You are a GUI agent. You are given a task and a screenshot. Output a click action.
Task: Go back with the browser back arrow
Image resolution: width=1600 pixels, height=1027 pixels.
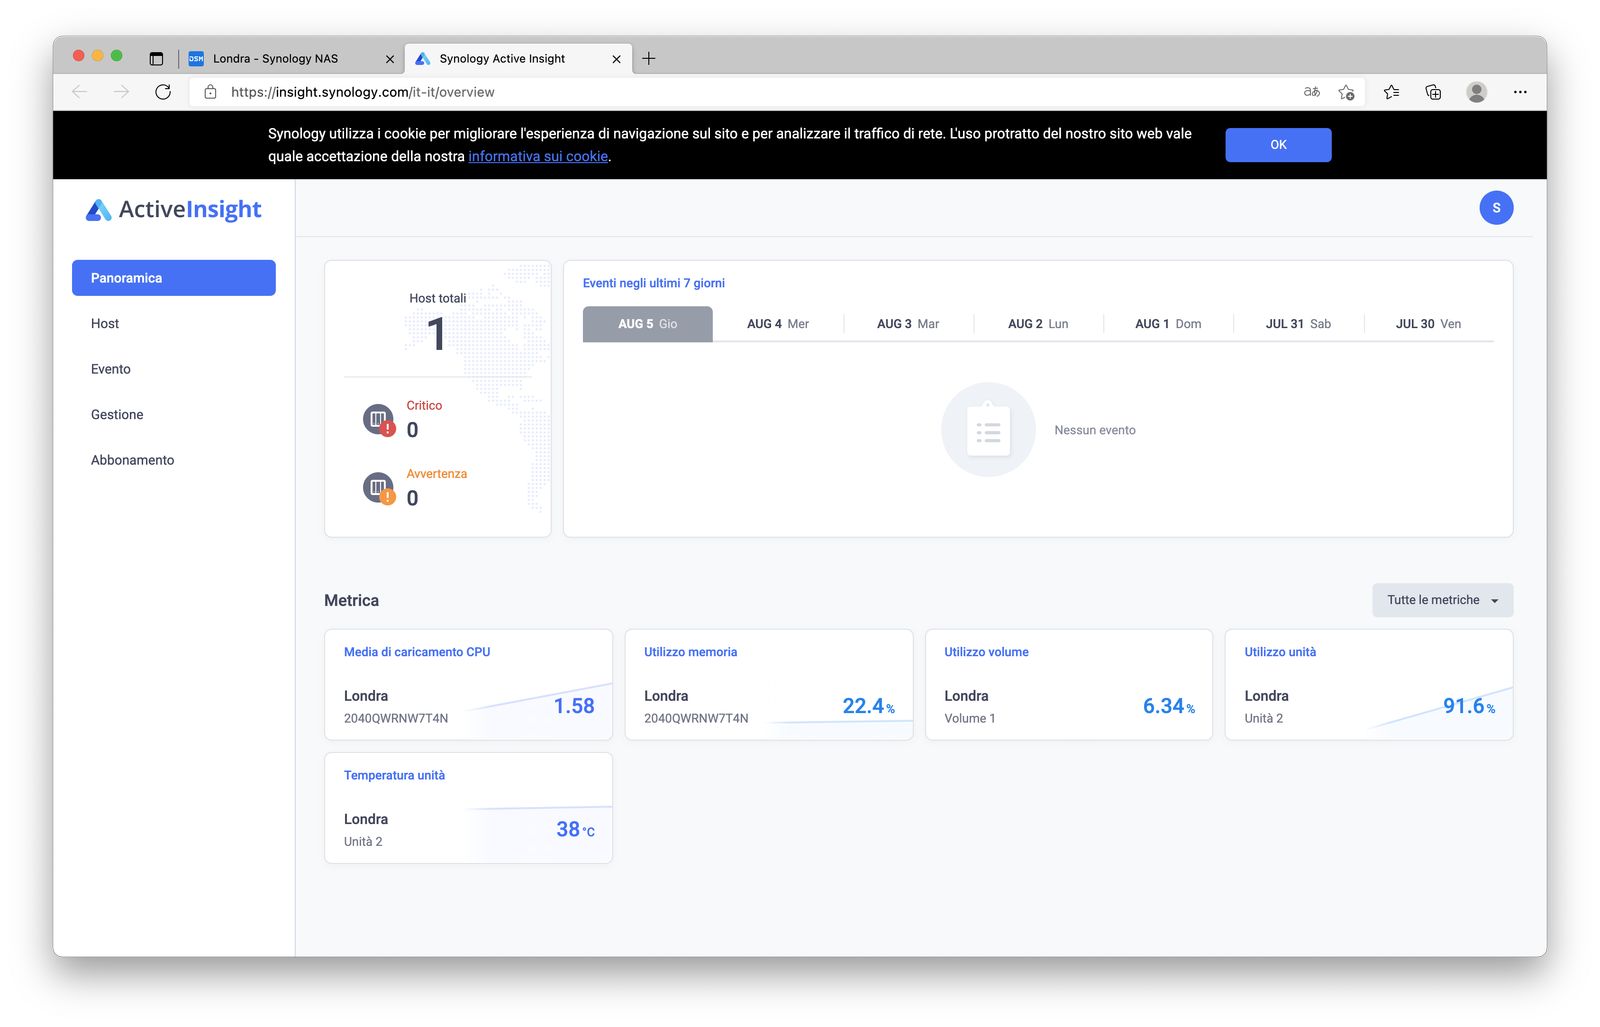coord(80,92)
